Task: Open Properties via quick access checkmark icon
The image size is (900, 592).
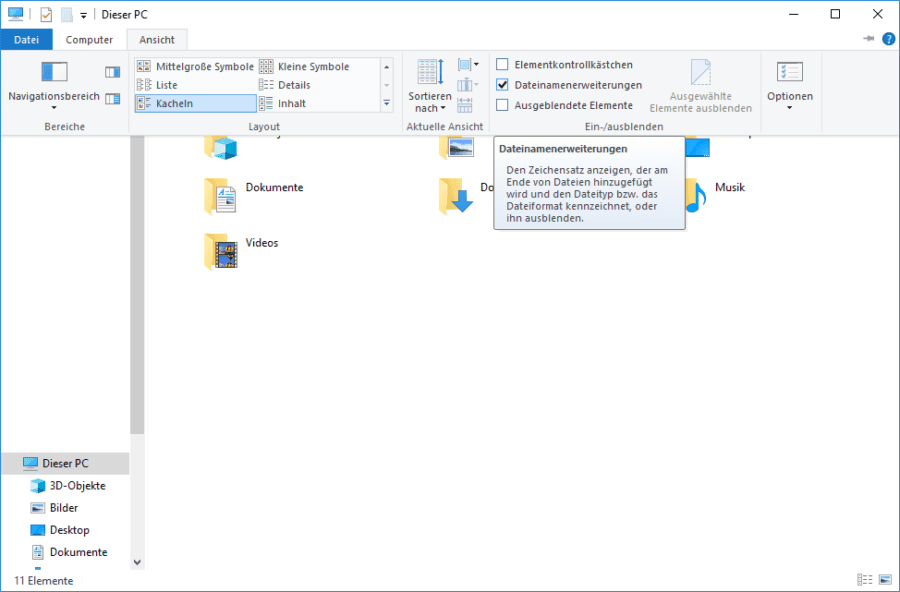Action: click(46, 14)
